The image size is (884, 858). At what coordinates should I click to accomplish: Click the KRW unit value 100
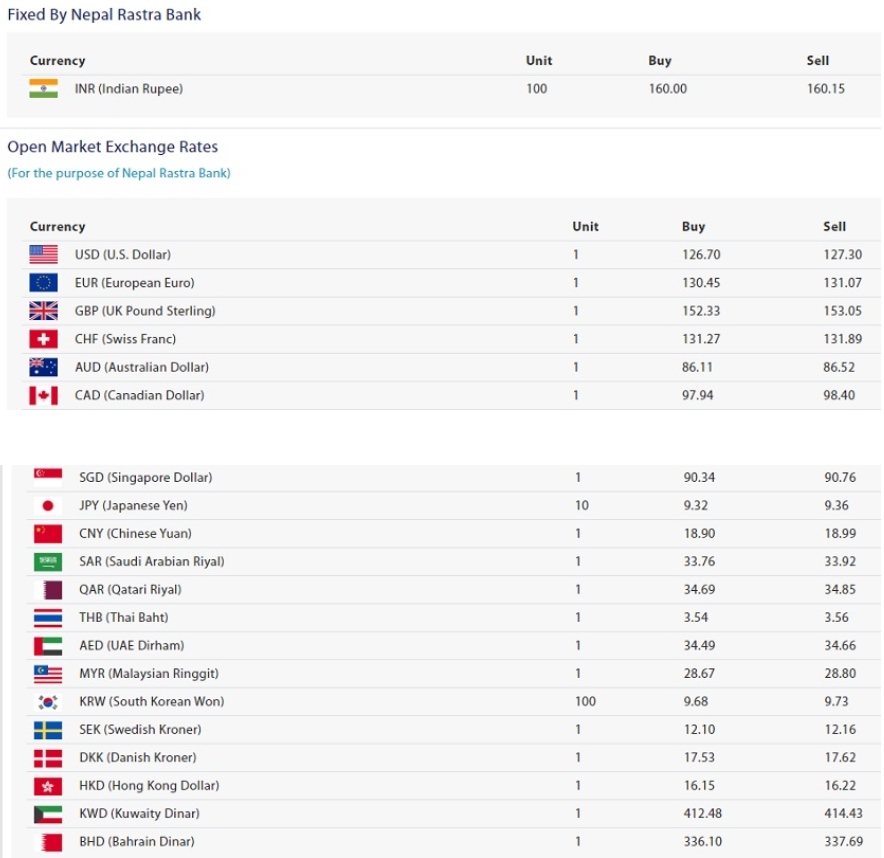(585, 701)
